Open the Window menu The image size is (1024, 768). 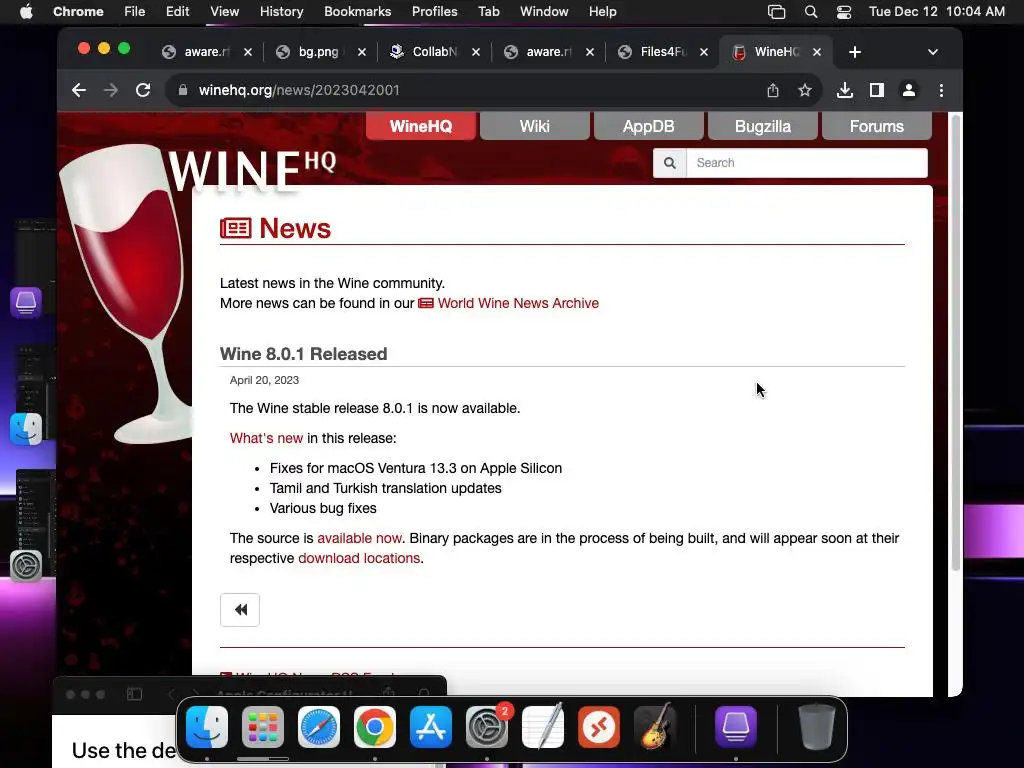click(x=544, y=12)
